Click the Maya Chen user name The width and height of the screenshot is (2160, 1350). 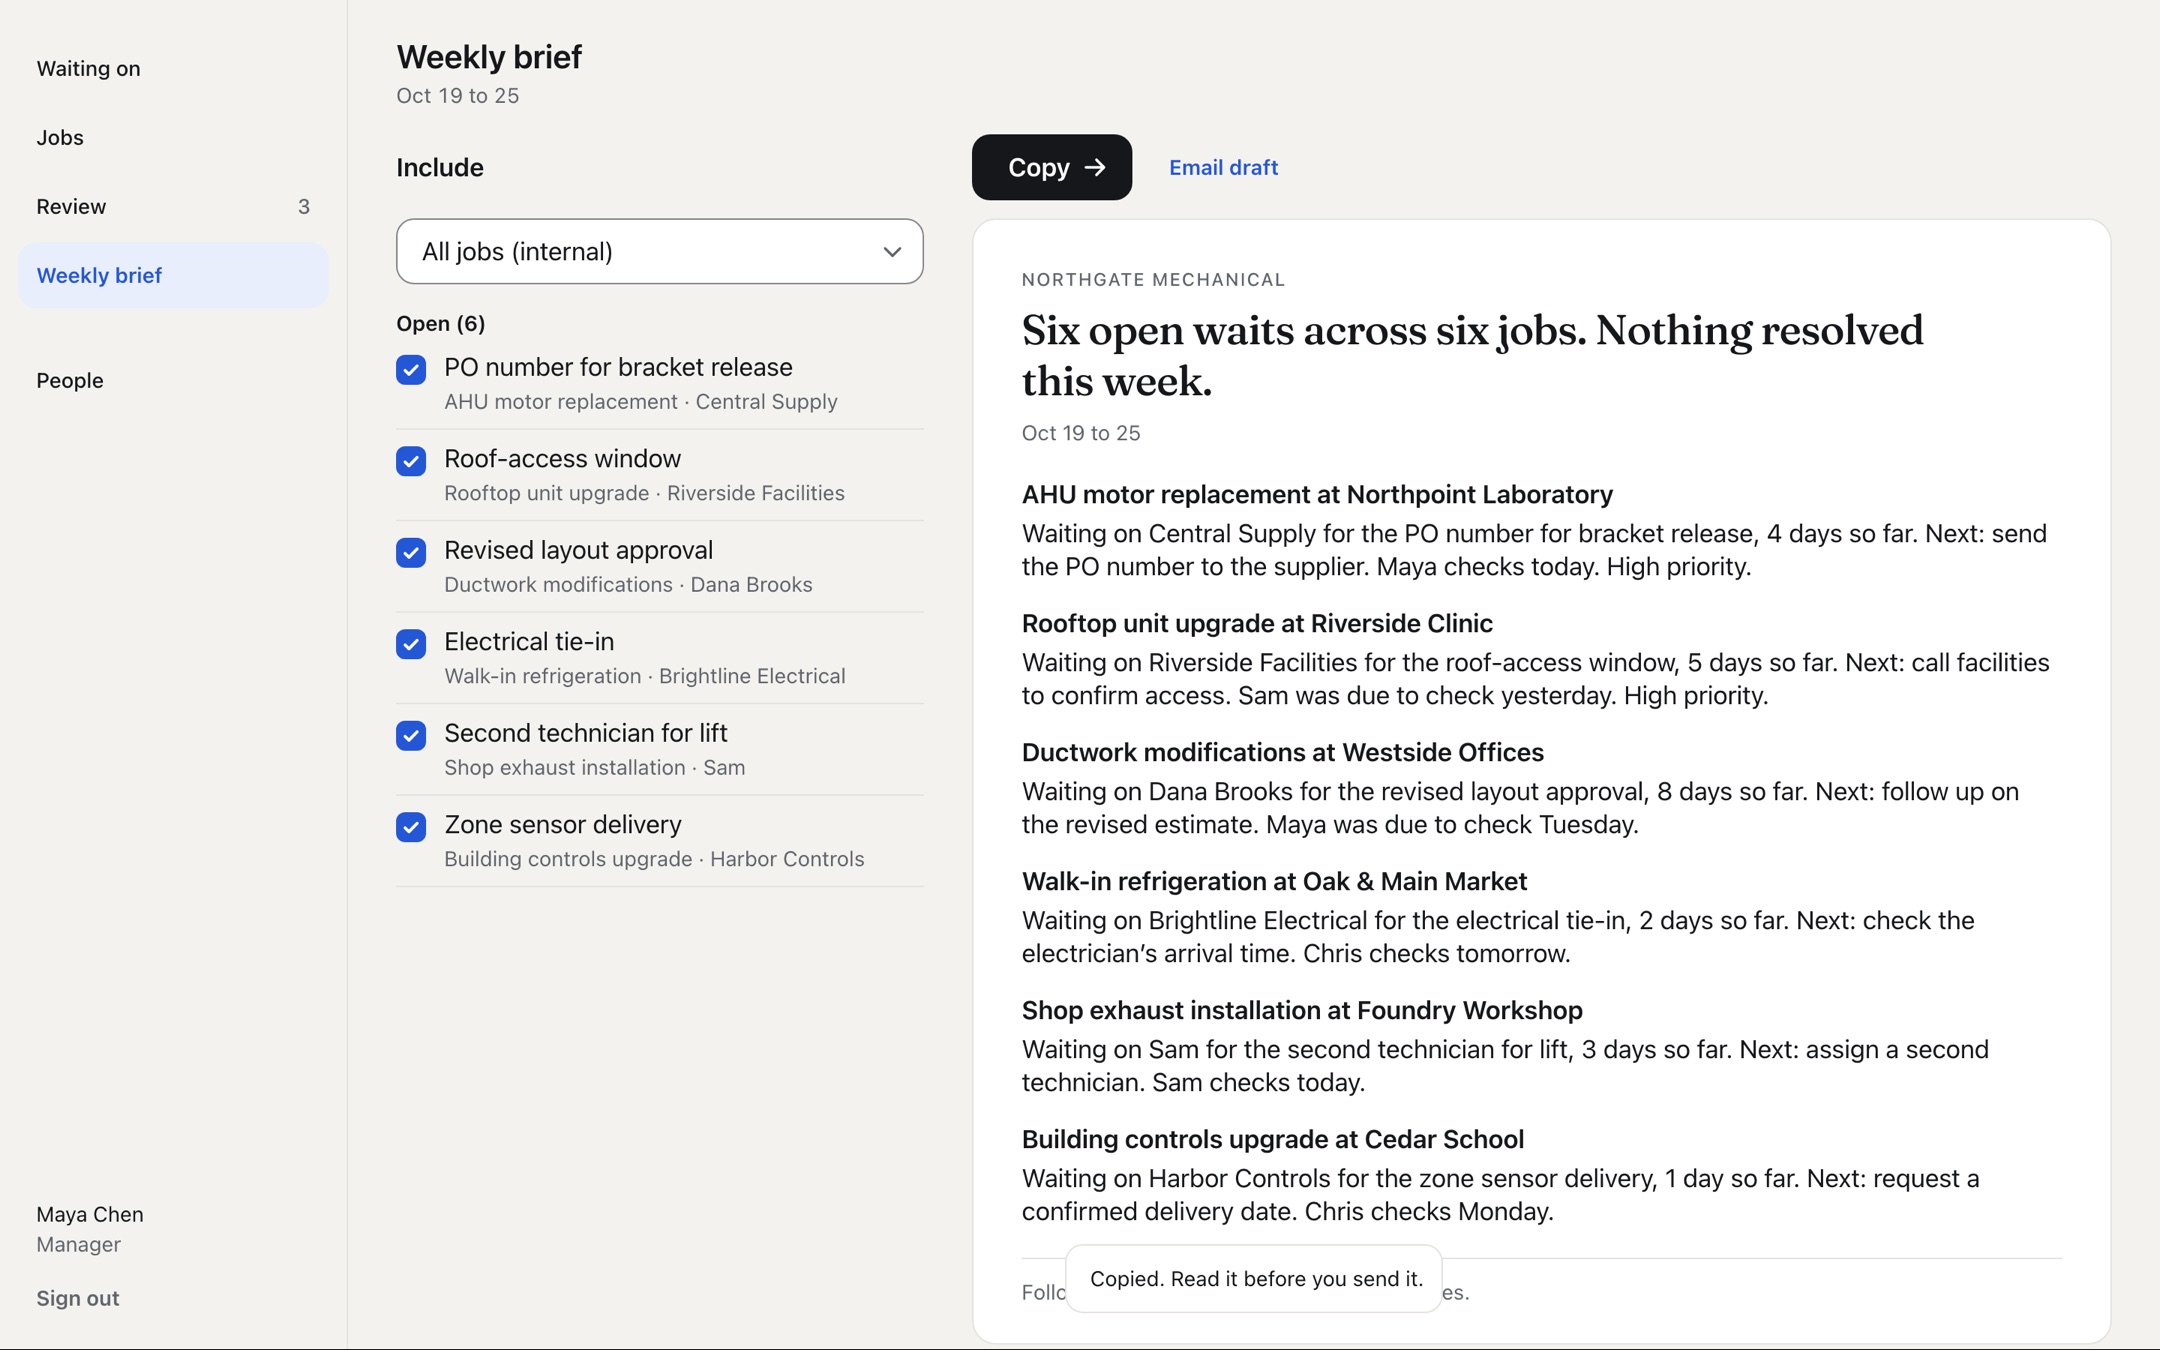(90, 1214)
